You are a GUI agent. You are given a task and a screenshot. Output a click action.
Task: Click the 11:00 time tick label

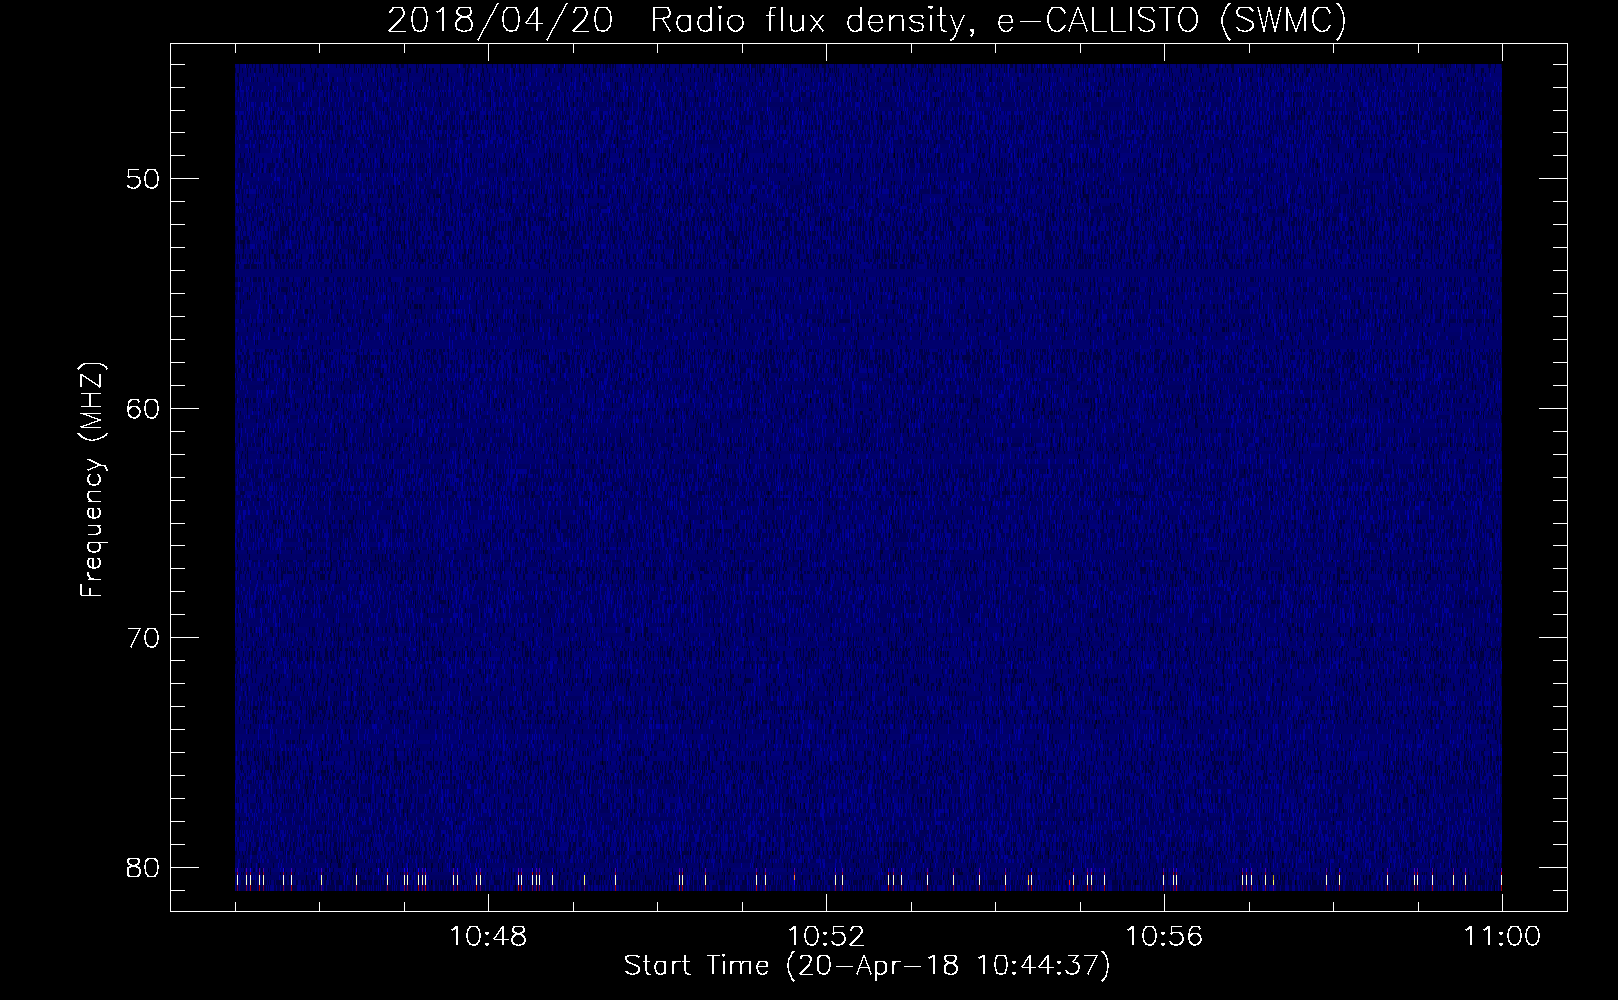click(1502, 936)
